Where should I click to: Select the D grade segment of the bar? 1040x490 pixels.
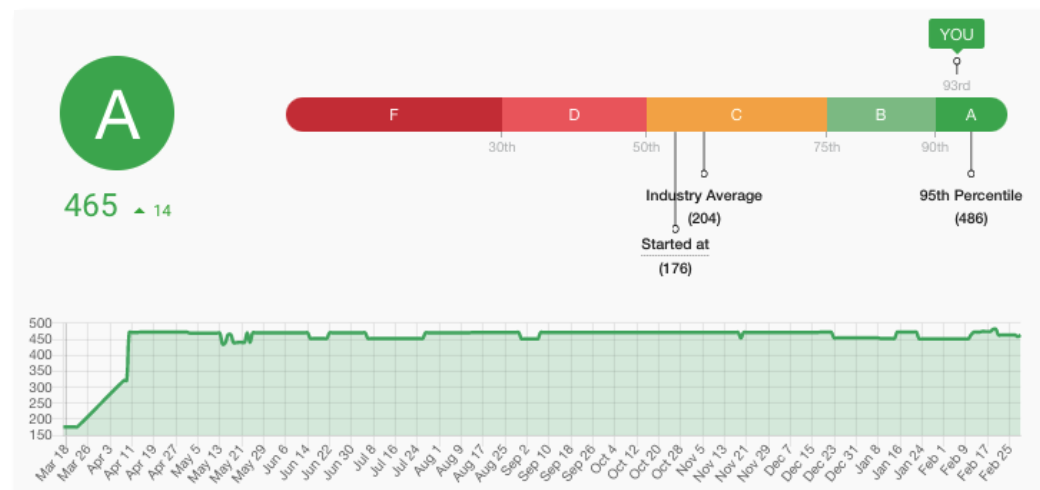574,114
